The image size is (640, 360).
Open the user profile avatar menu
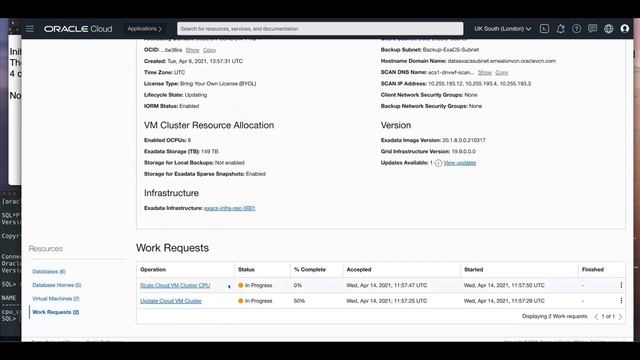point(624,29)
